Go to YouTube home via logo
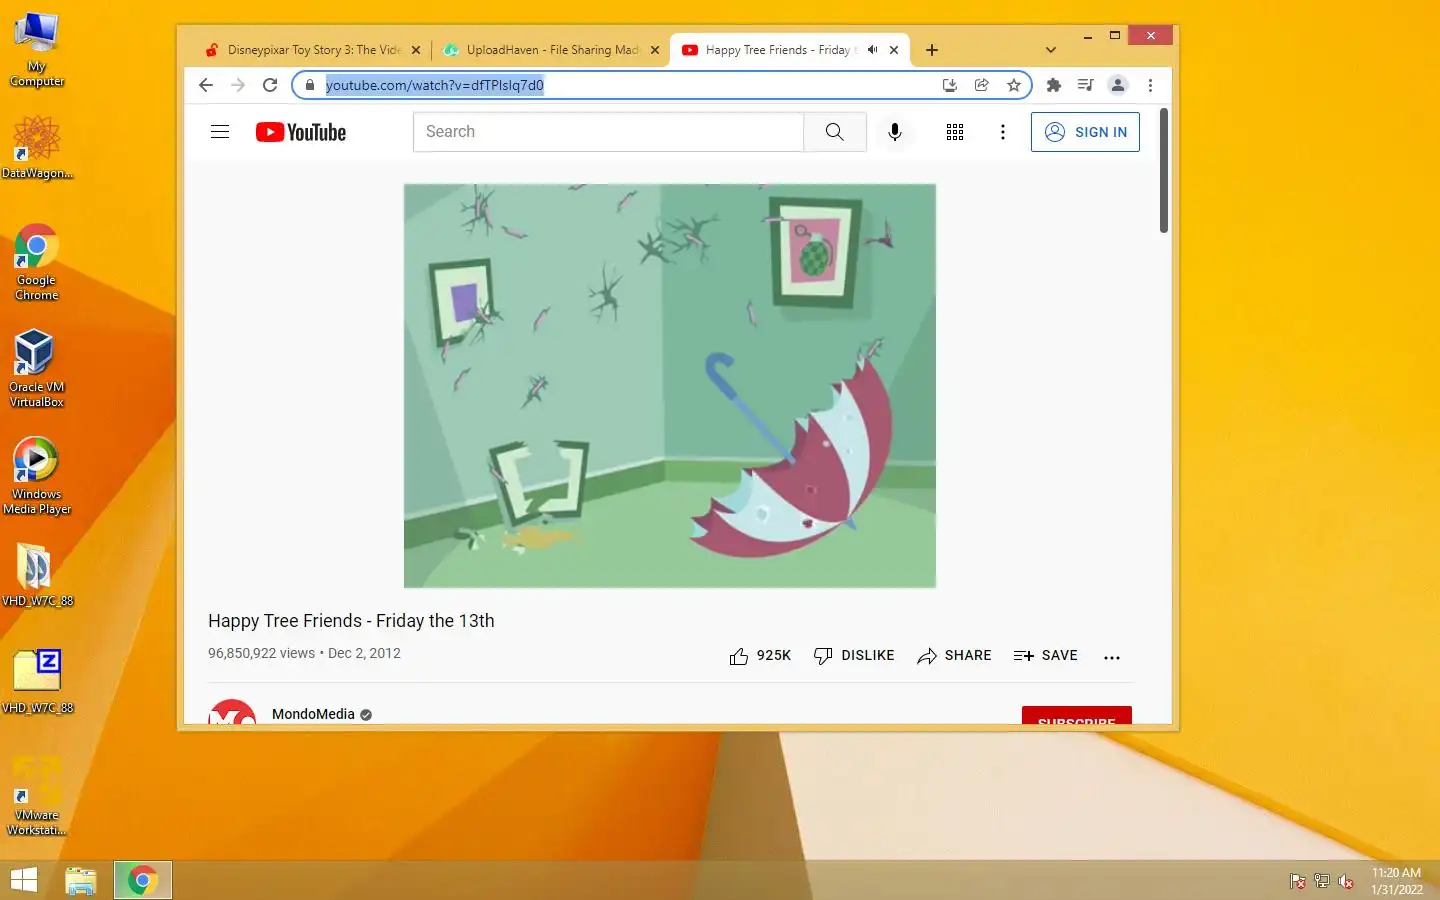Screen dimensions: 1440x900 coord(301,132)
